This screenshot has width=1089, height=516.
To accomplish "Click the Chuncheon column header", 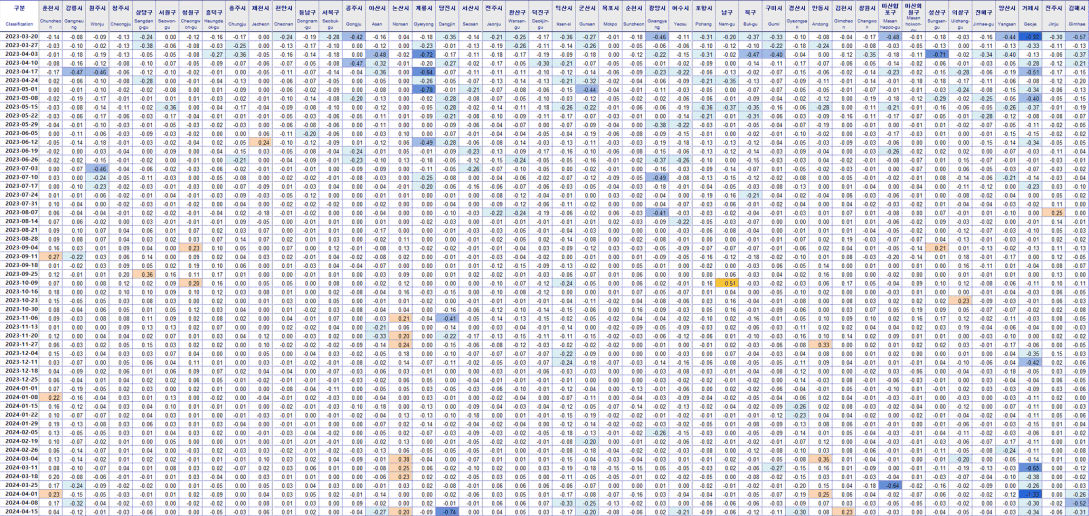I will click(52, 15).
